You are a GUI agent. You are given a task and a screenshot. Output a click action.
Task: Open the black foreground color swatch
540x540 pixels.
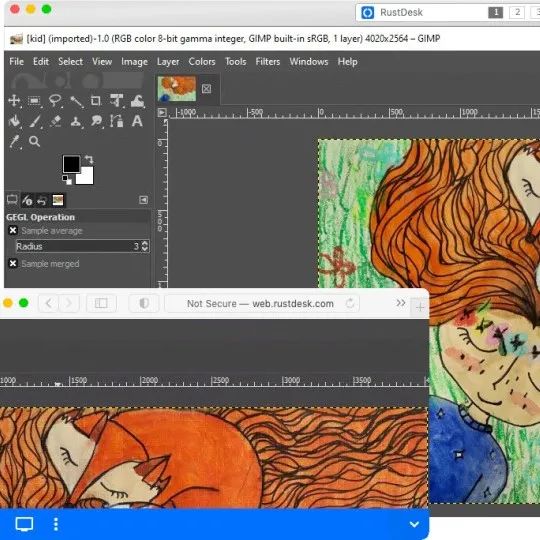tap(71, 164)
